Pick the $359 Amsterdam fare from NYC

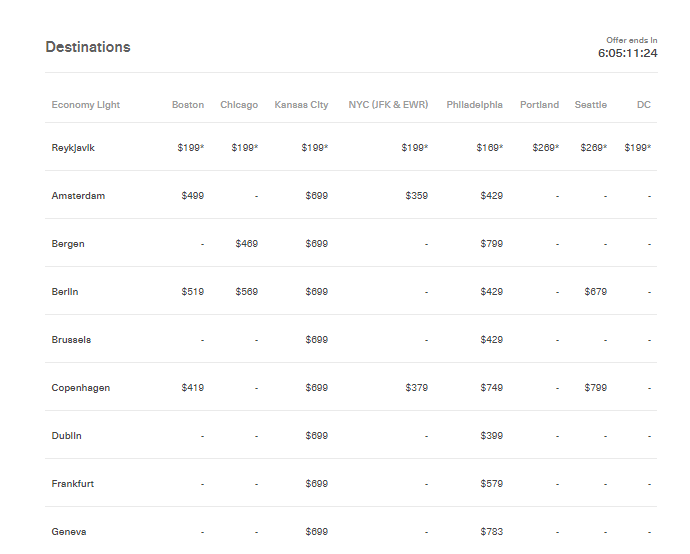click(416, 196)
